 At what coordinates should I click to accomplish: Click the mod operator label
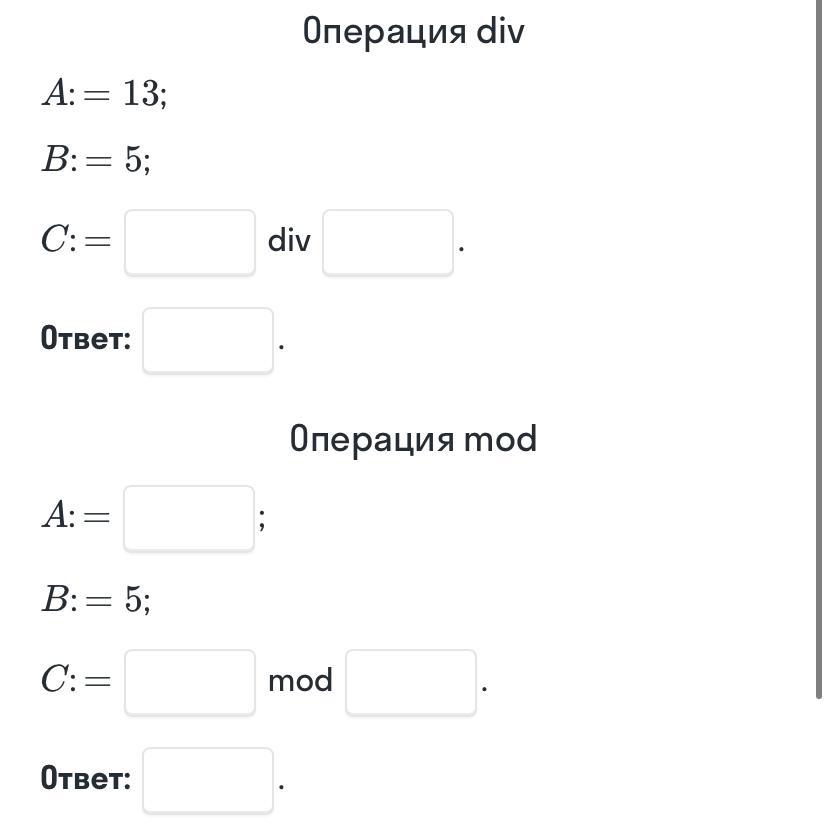click(x=300, y=681)
